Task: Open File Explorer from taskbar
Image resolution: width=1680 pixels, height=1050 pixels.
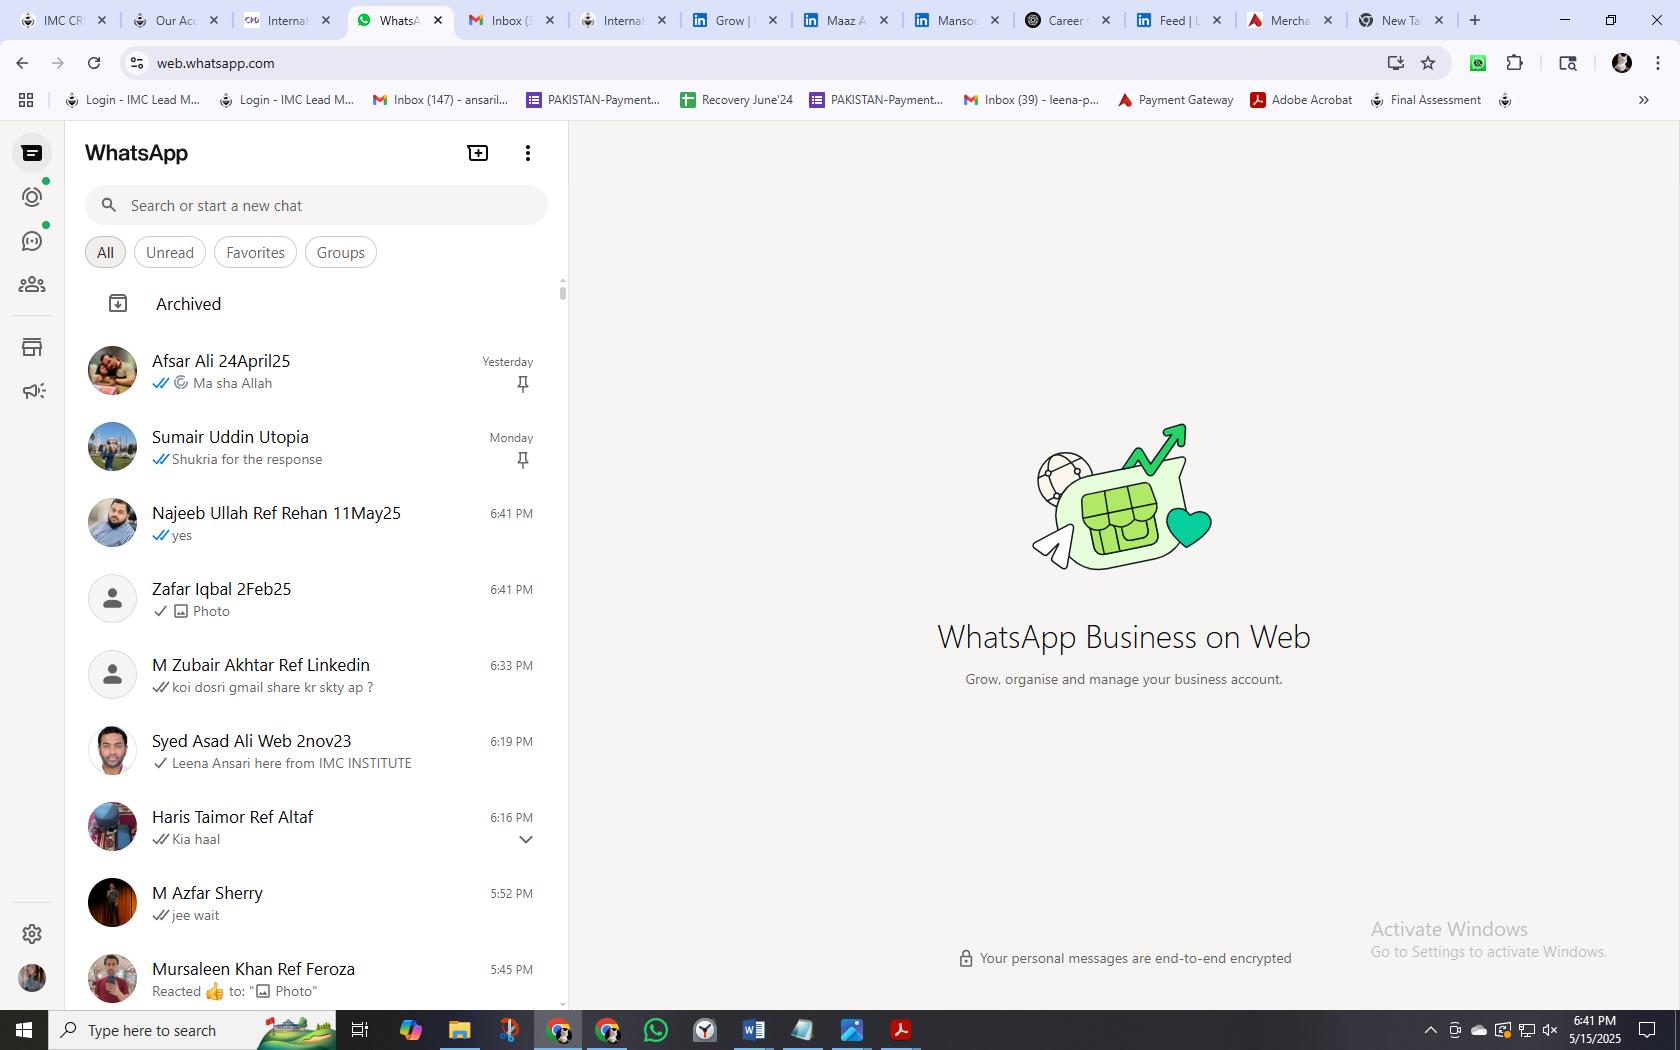Action: coord(459,1030)
